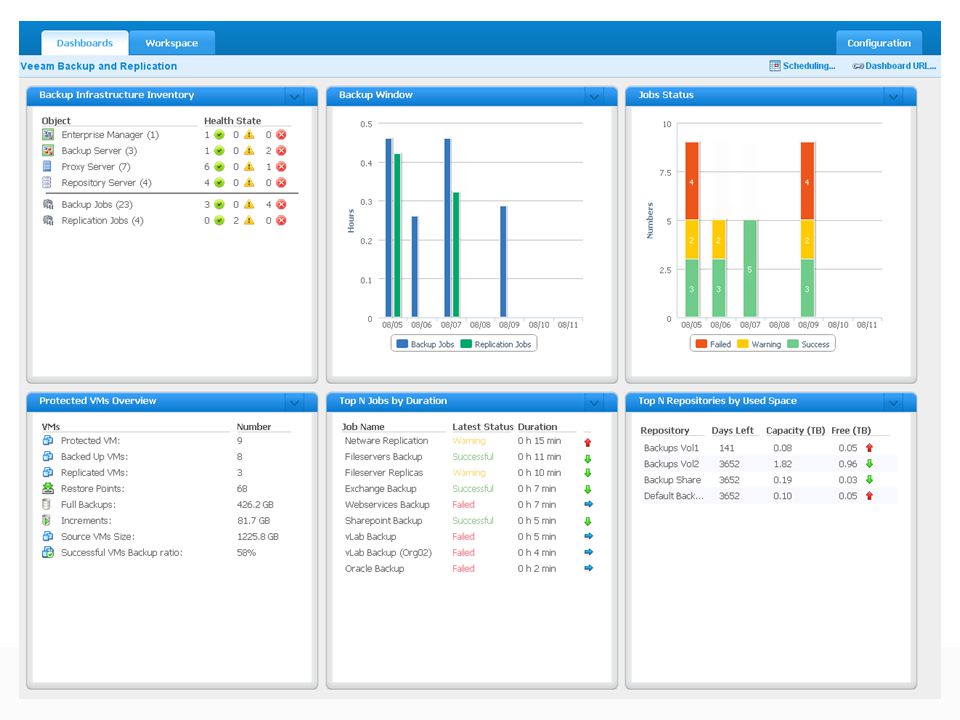Open the Backup Window widget dropdown

594,96
